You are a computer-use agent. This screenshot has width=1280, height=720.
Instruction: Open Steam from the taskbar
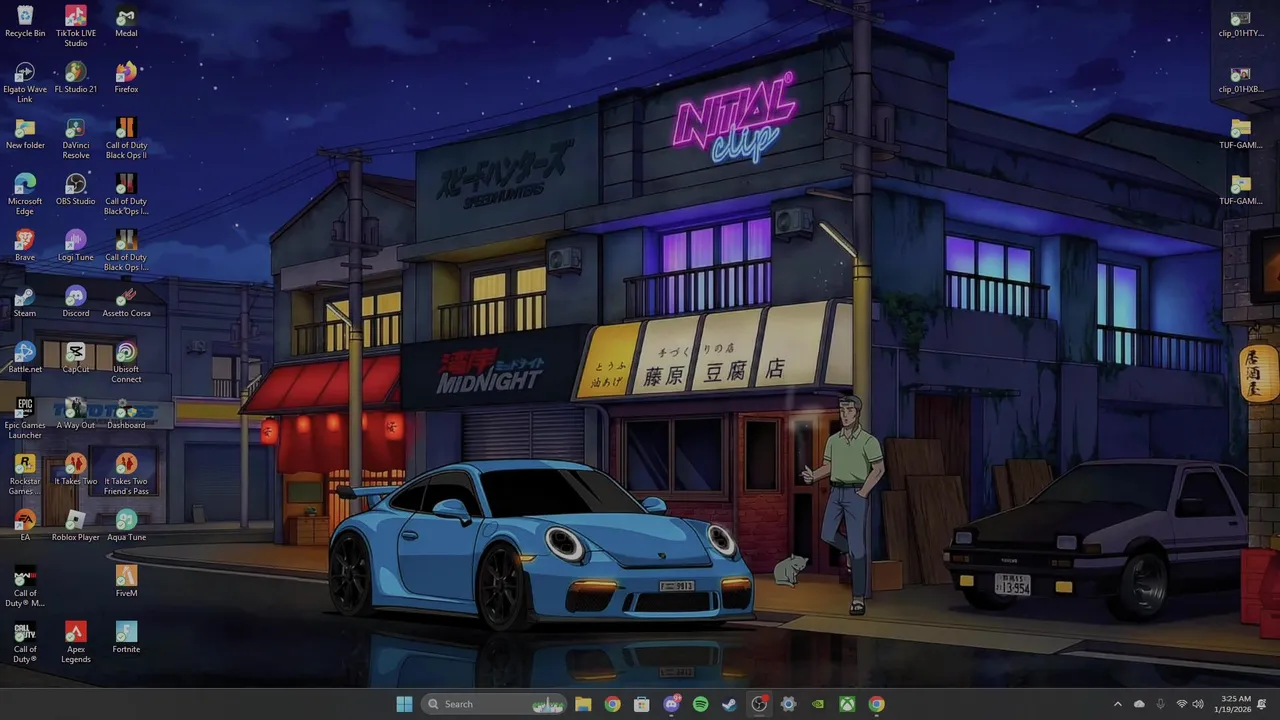(x=729, y=704)
